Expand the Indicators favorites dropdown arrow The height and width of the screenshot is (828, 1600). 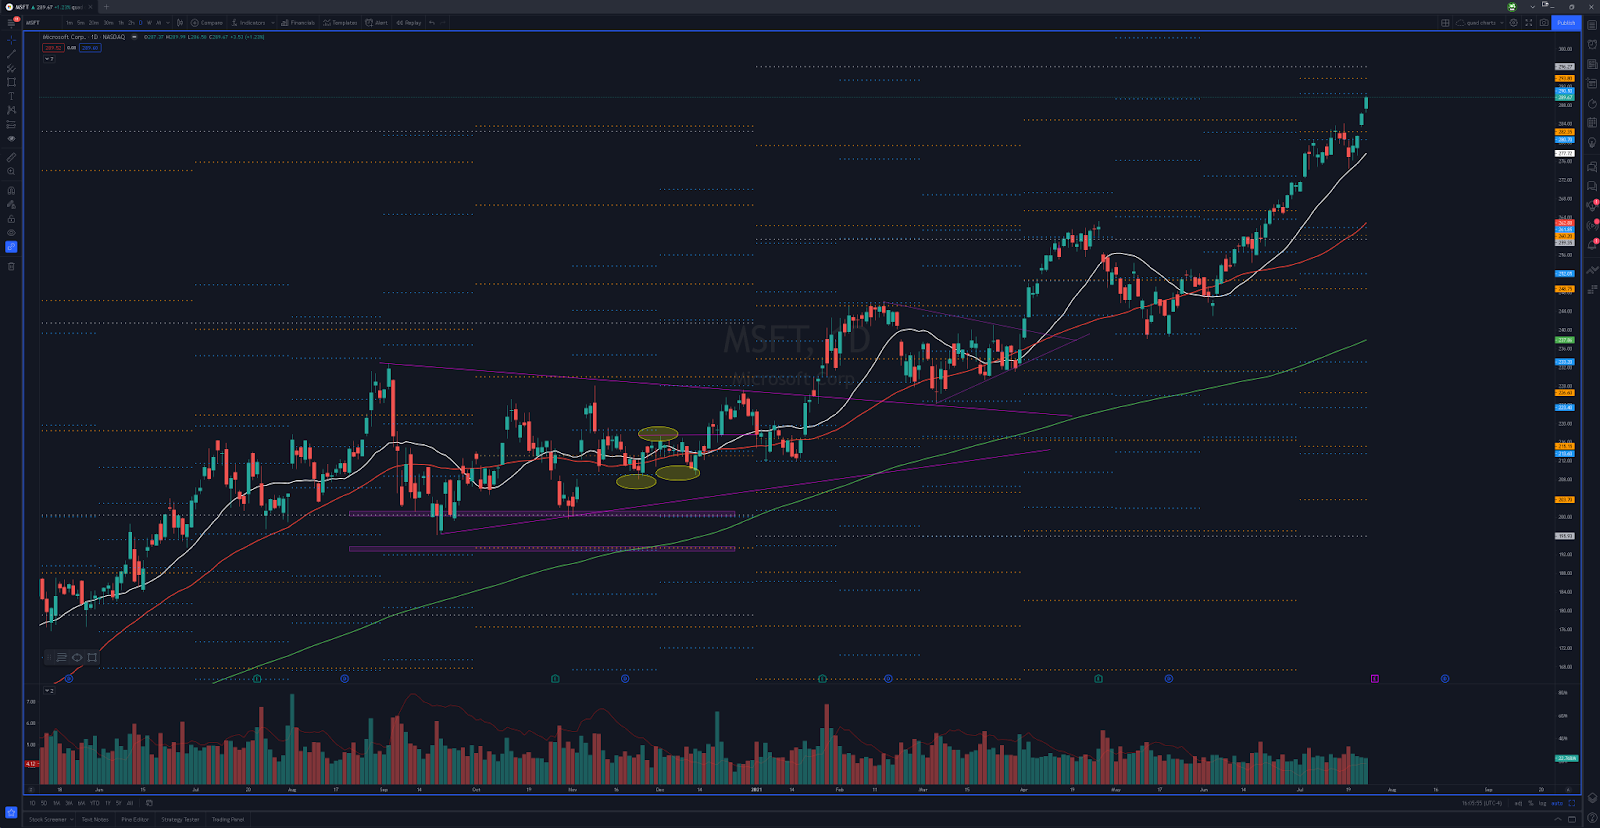[x=272, y=22]
